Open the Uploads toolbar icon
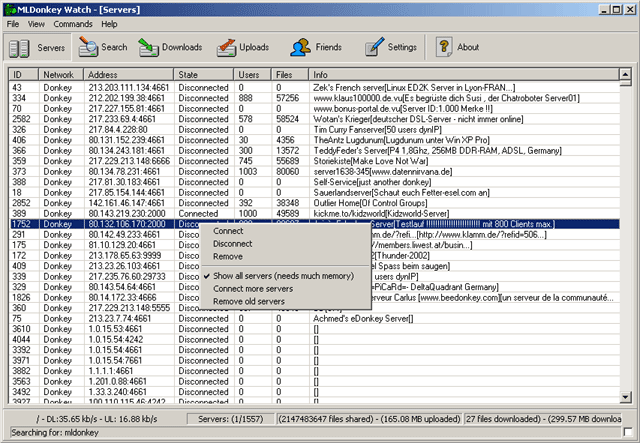Screen dimensions: 640x443 point(227,47)
